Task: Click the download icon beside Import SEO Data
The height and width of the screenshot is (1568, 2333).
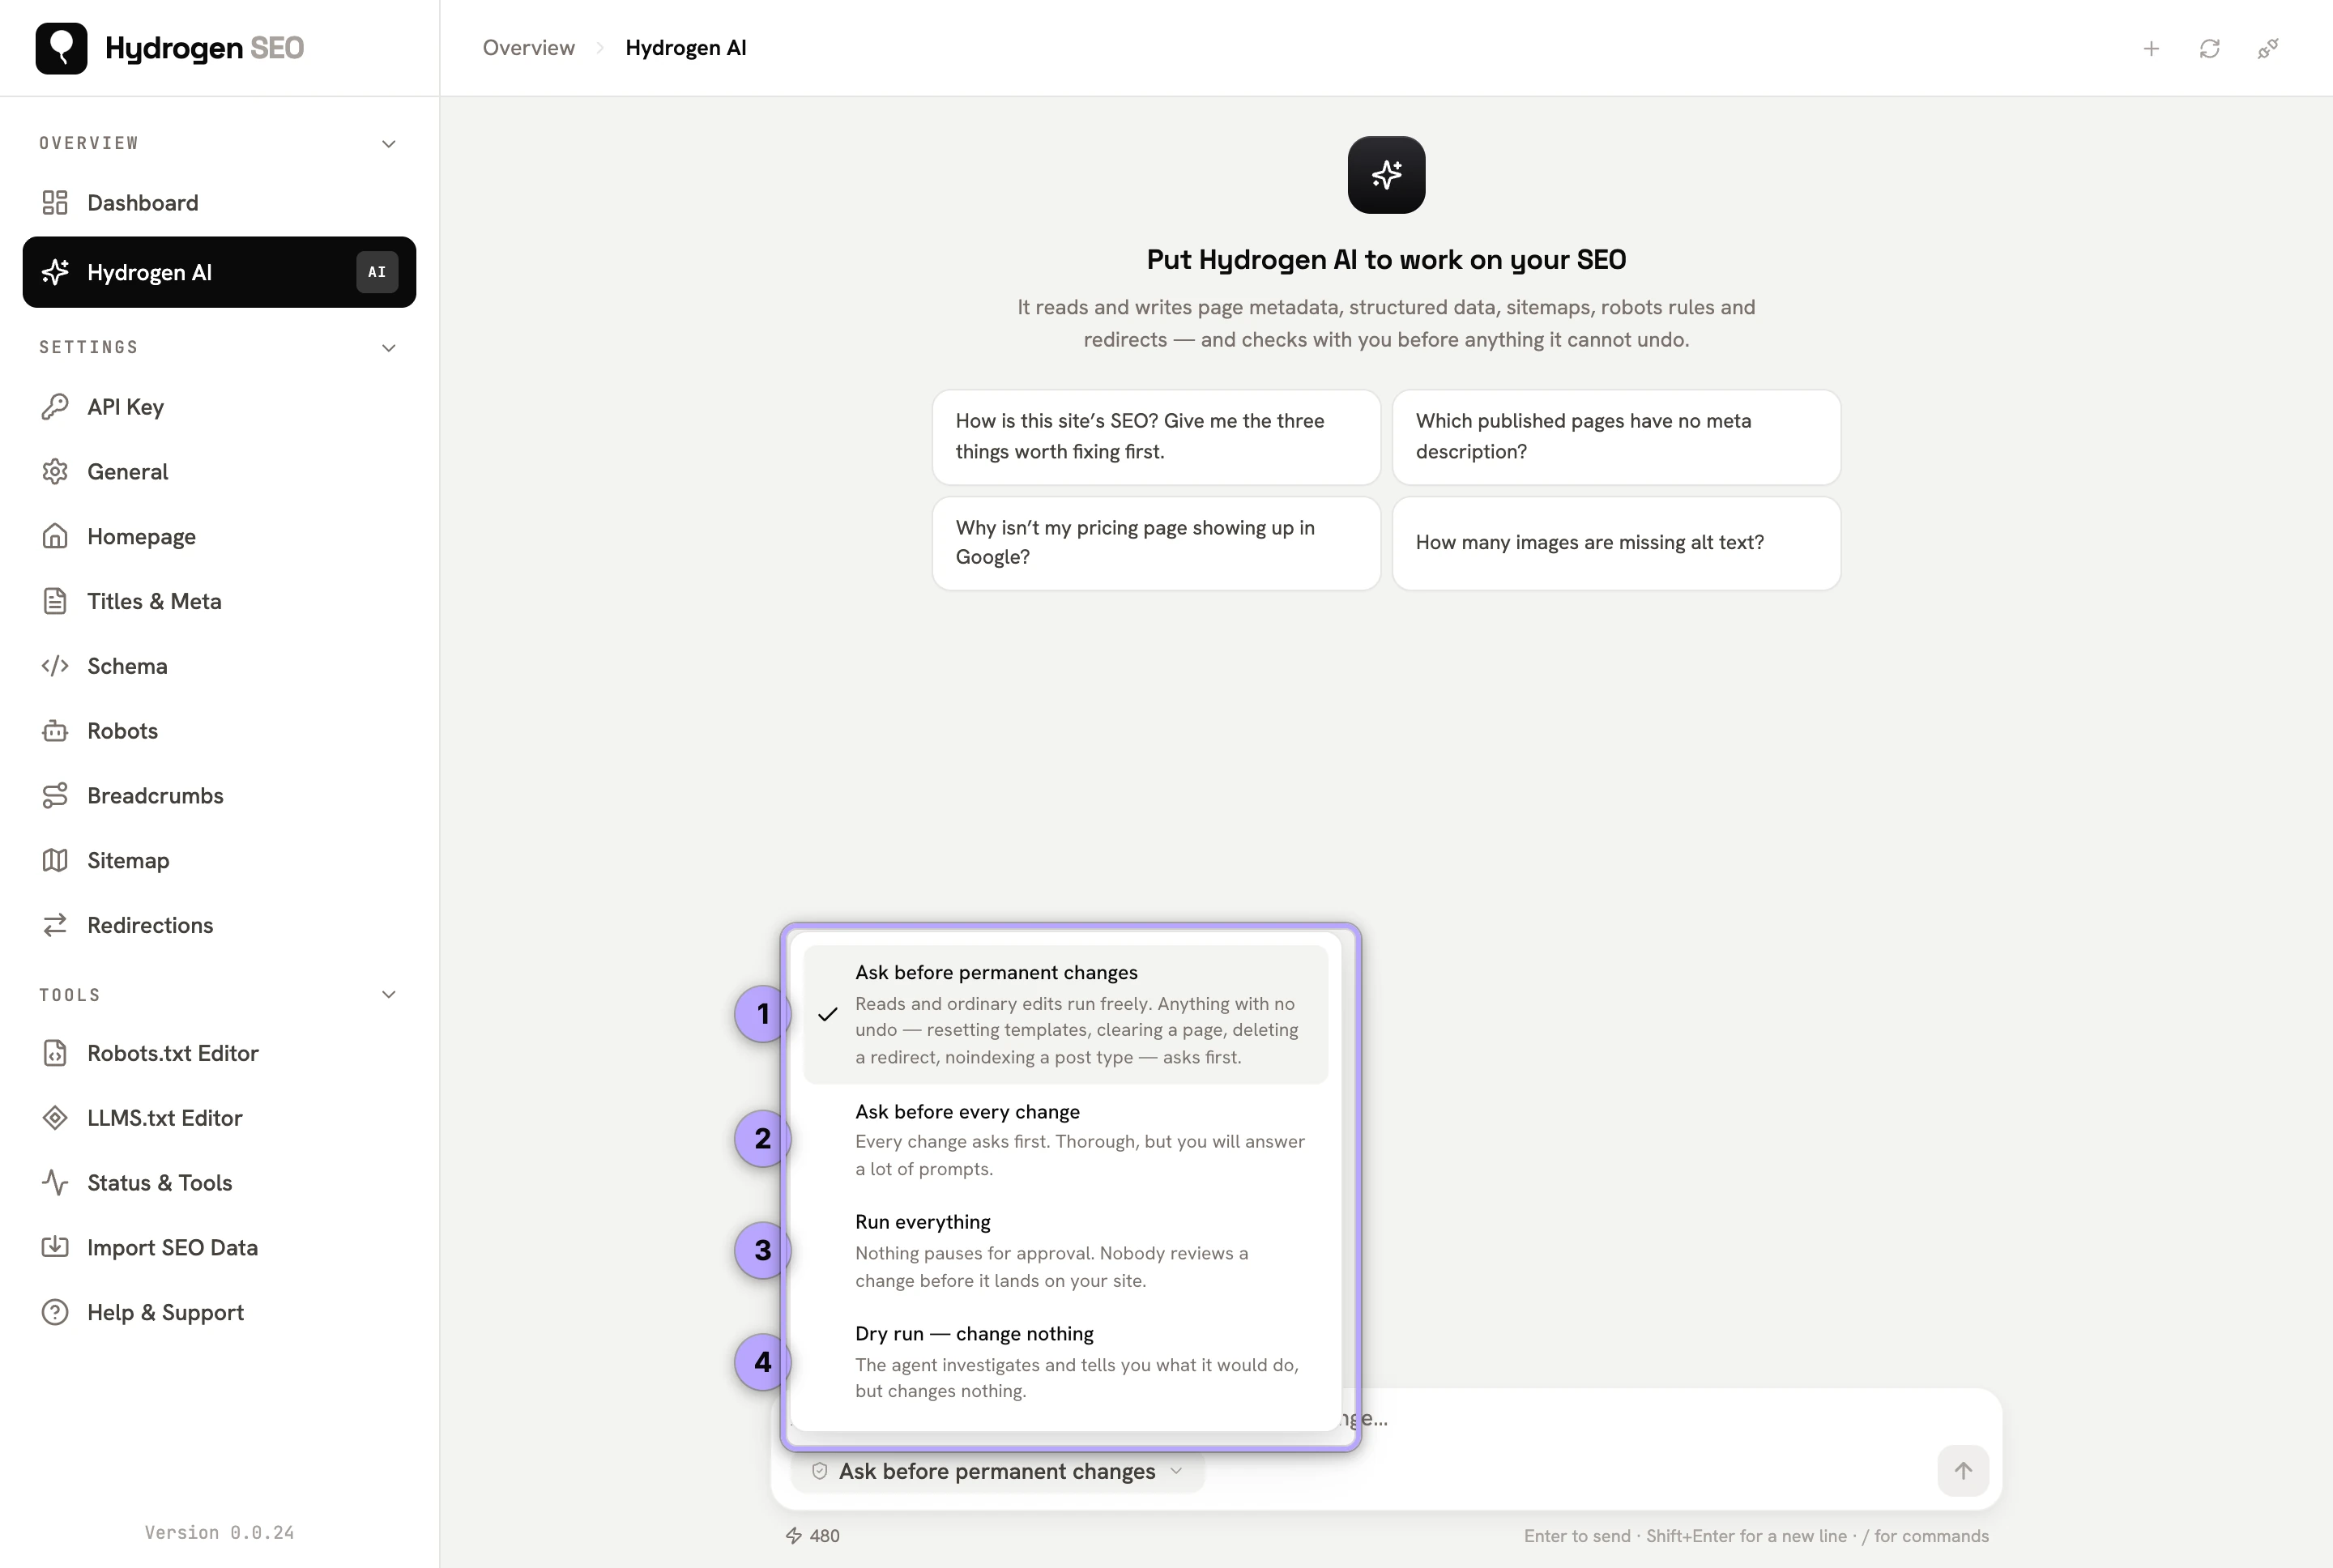Action: click(x=55, y=1247)
